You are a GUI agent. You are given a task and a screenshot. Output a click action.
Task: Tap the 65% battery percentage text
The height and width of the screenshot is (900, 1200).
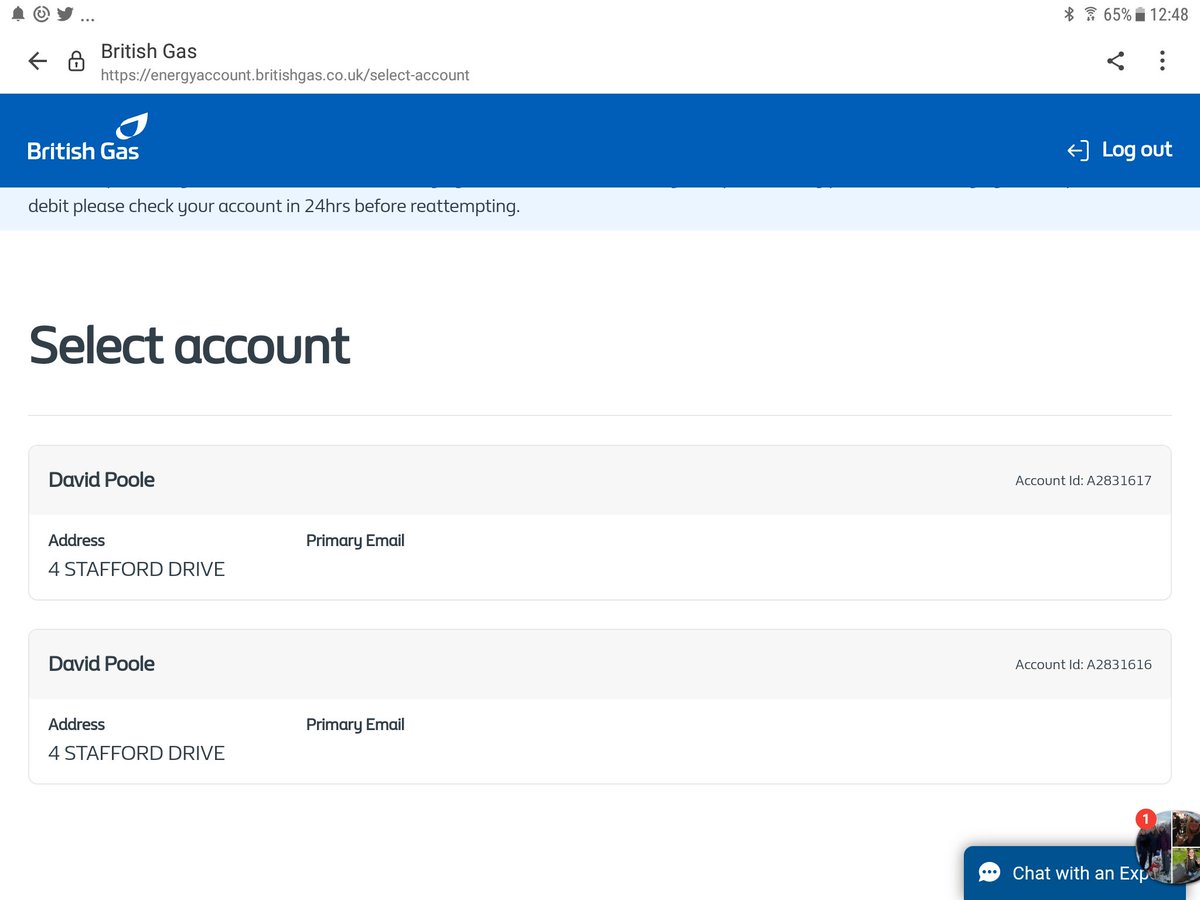point(1118,14)
